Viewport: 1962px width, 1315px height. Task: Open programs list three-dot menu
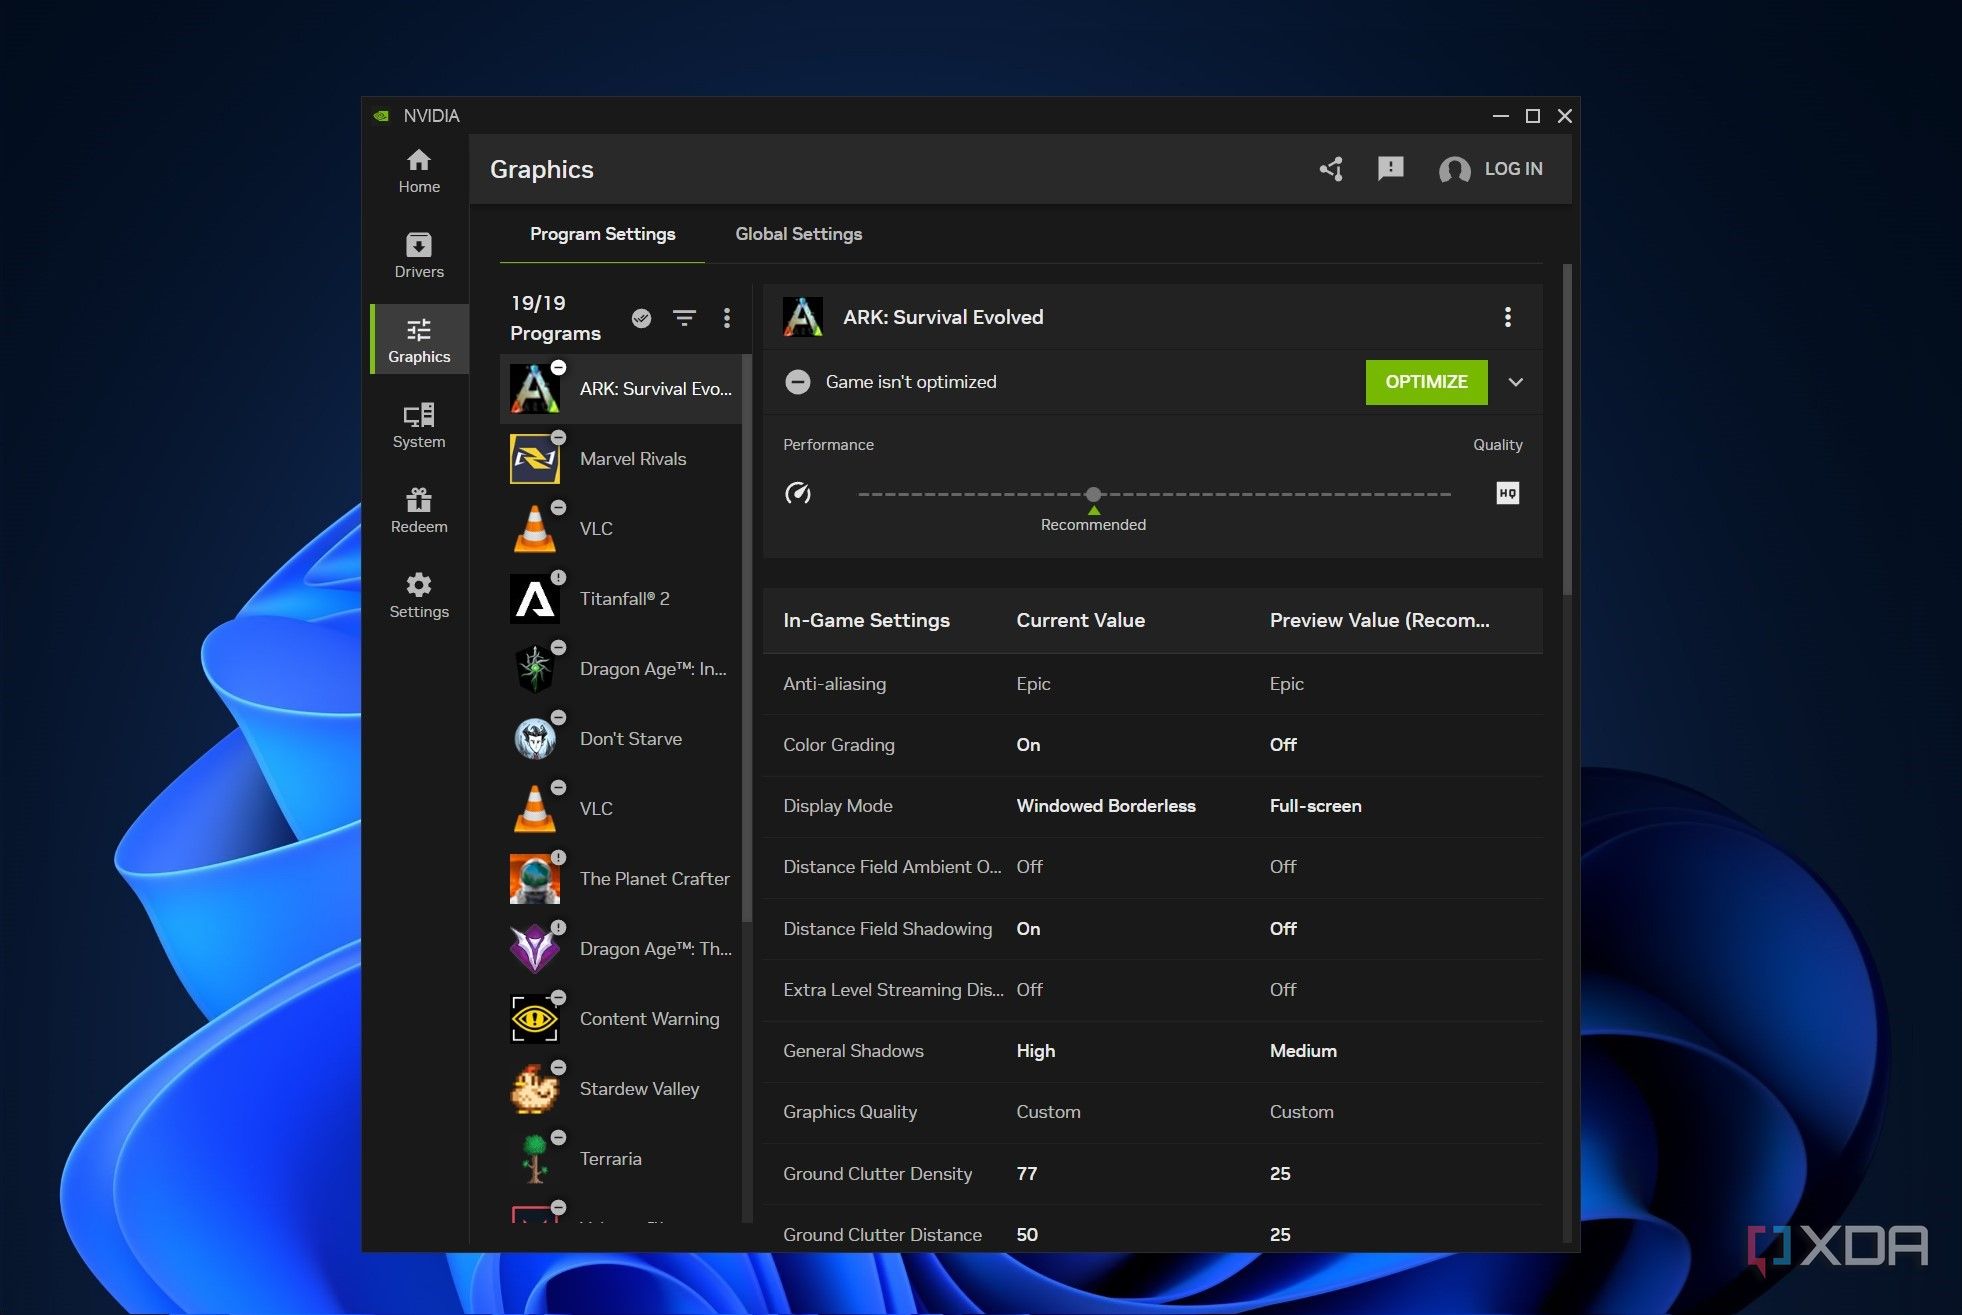pos(727,318)
